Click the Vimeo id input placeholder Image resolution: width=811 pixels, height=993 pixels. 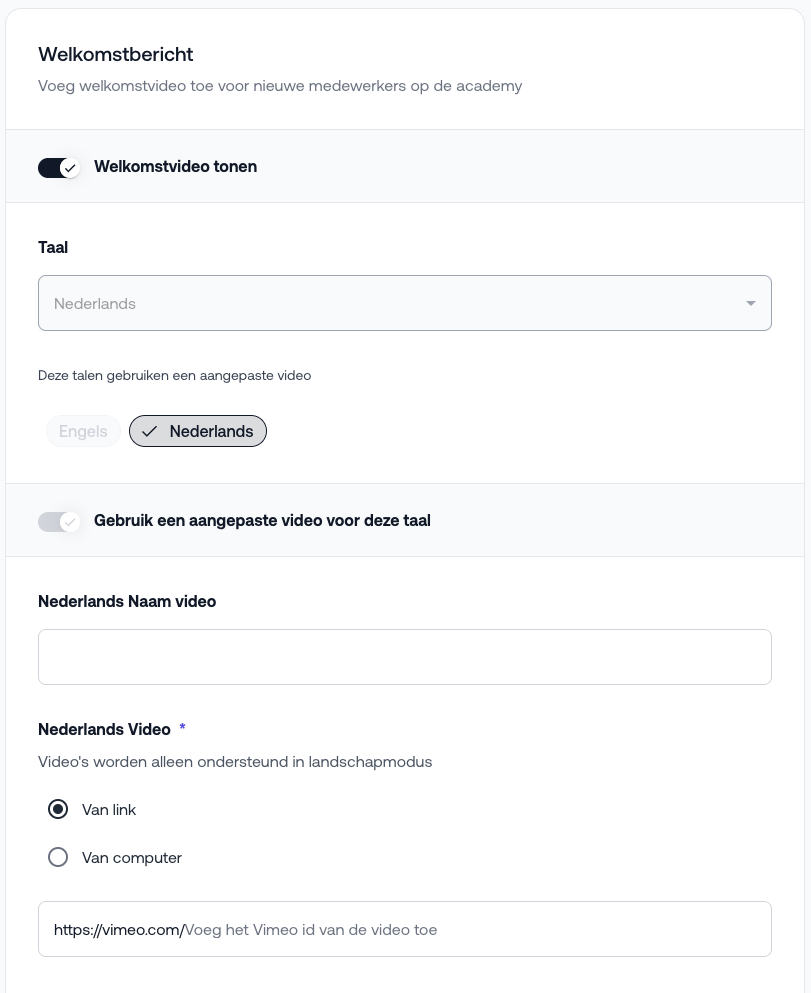[311, 929]
